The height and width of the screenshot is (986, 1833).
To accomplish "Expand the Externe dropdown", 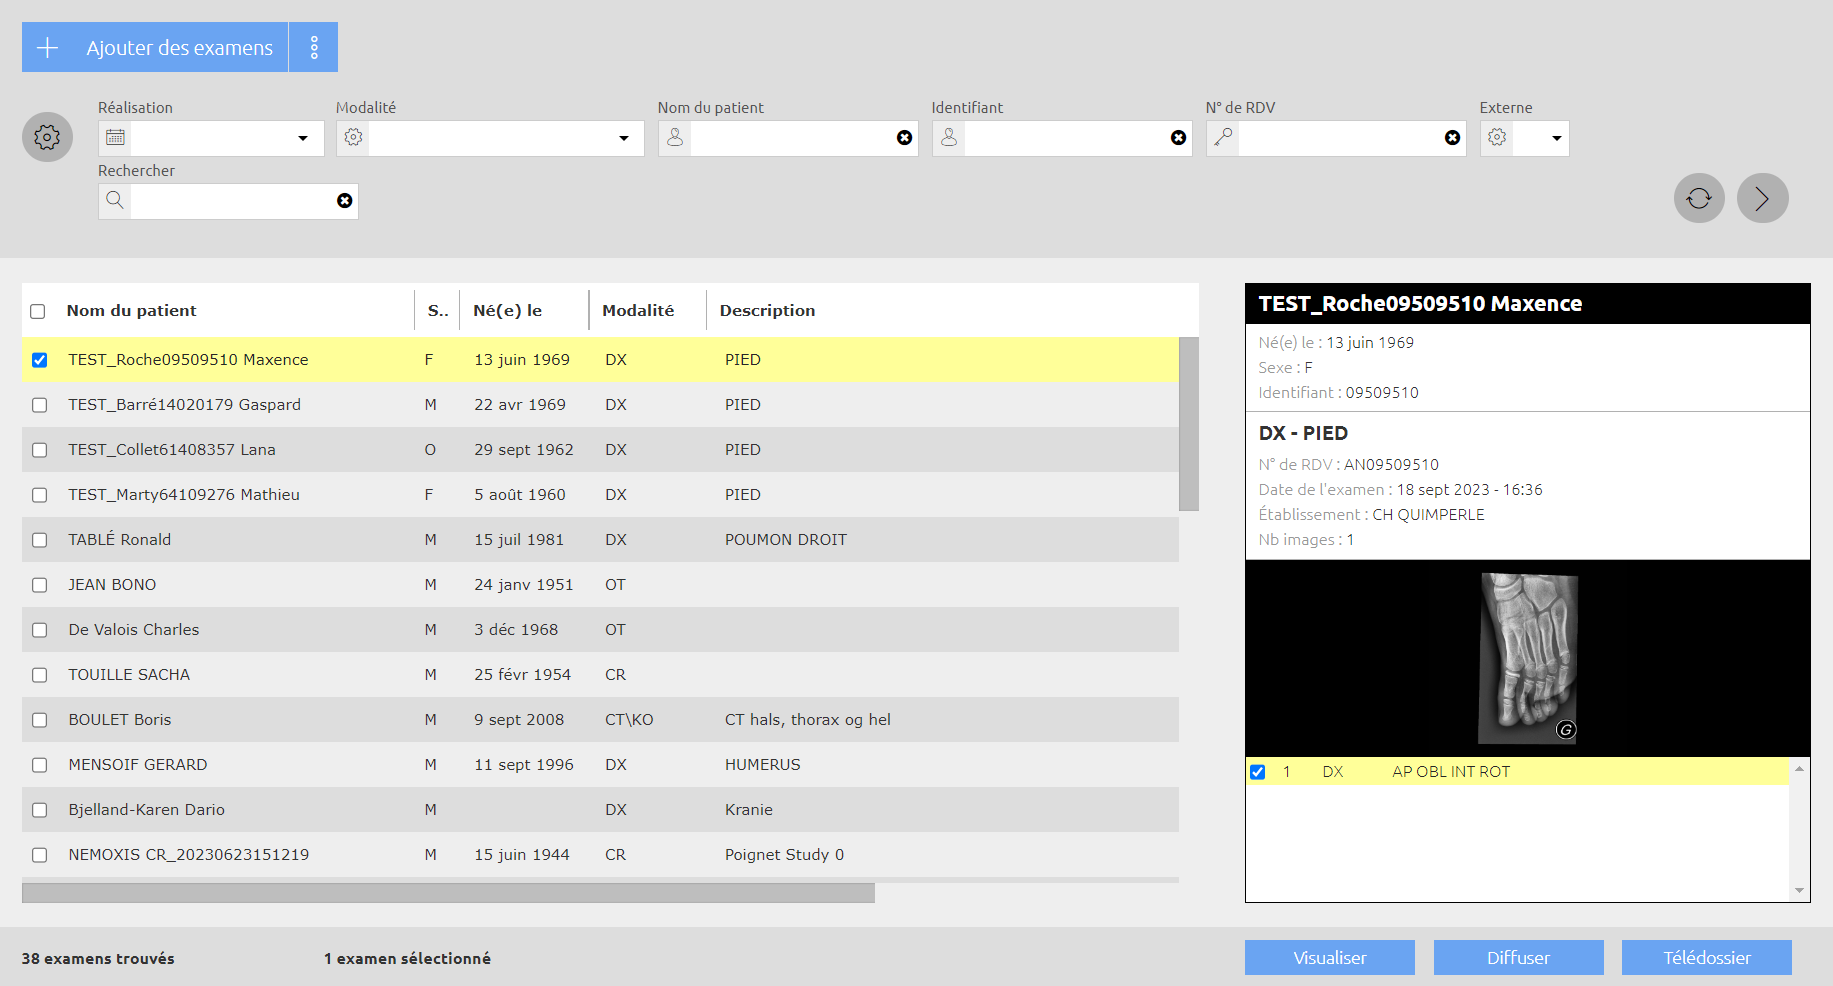I will click(x=1557, y=138).
